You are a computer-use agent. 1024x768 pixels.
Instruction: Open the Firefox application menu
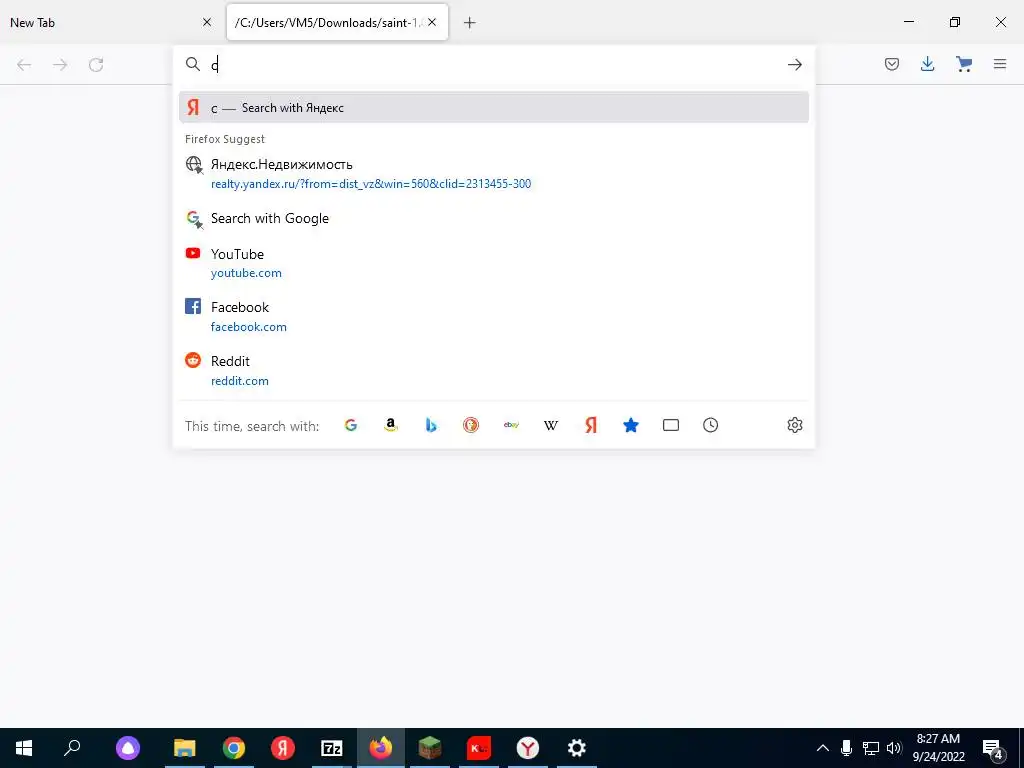pyautogui.click(x=1000, y=64)
